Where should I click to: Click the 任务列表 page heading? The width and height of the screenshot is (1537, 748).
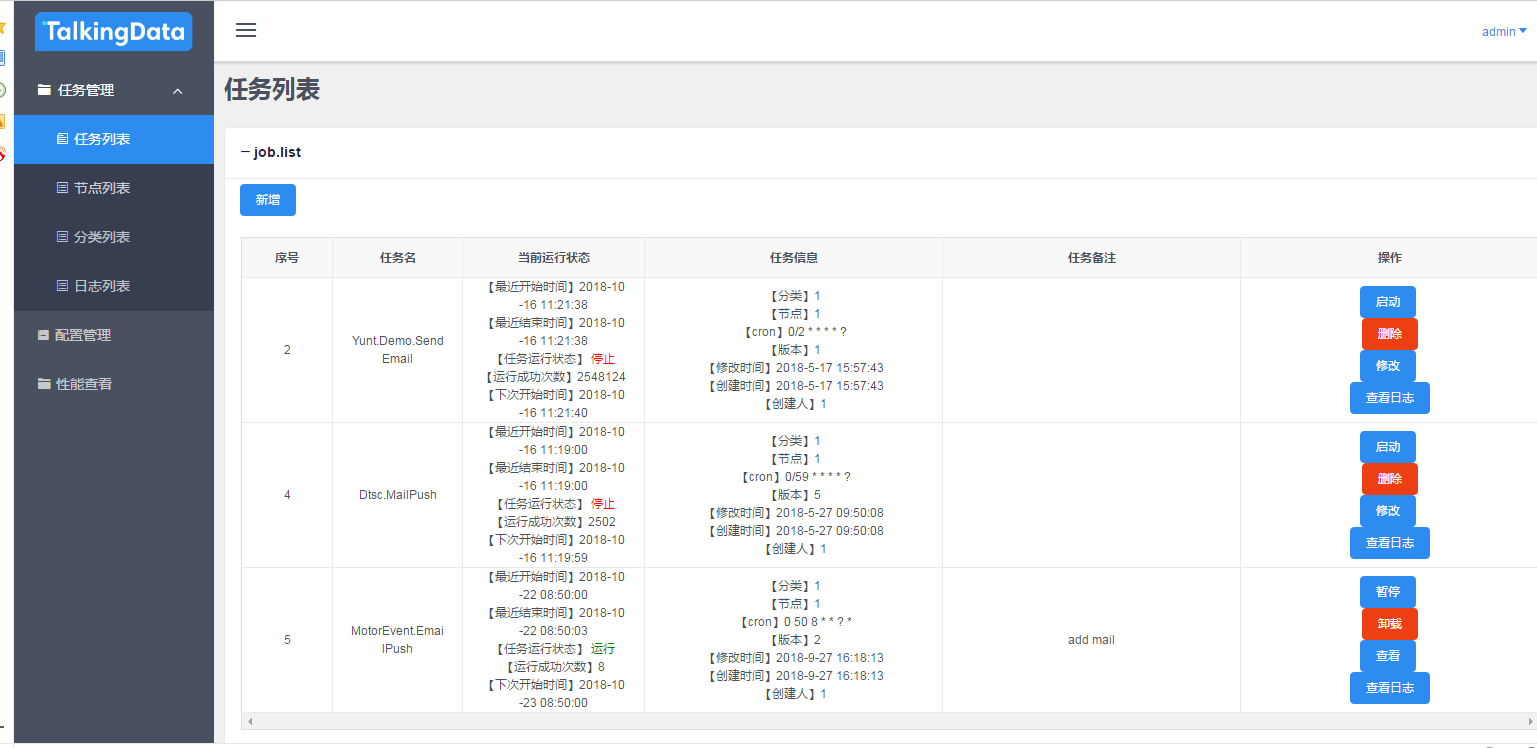(272, 89)
